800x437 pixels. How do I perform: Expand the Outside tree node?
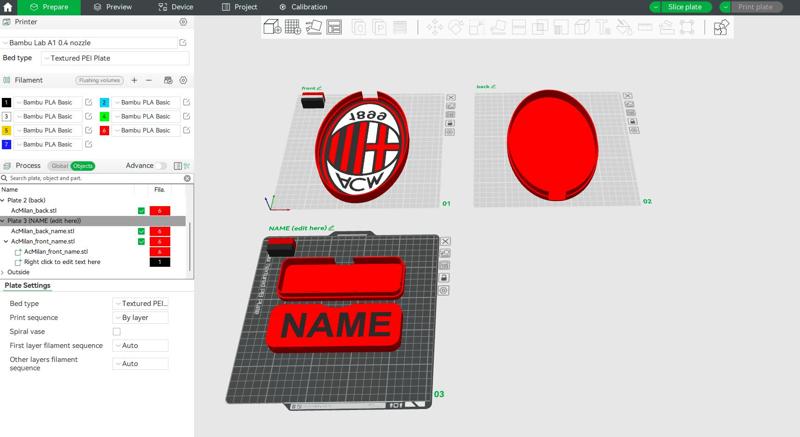(x=3, y=272)
